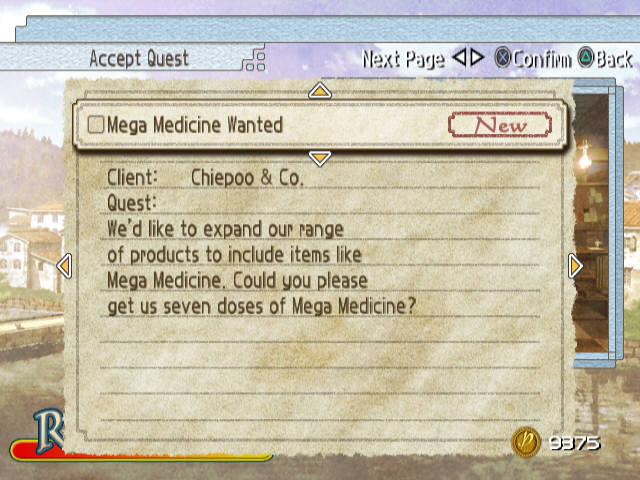Click the Client Chiepoo & Co. line
The image size is (640, 480).
coord(205,178)
